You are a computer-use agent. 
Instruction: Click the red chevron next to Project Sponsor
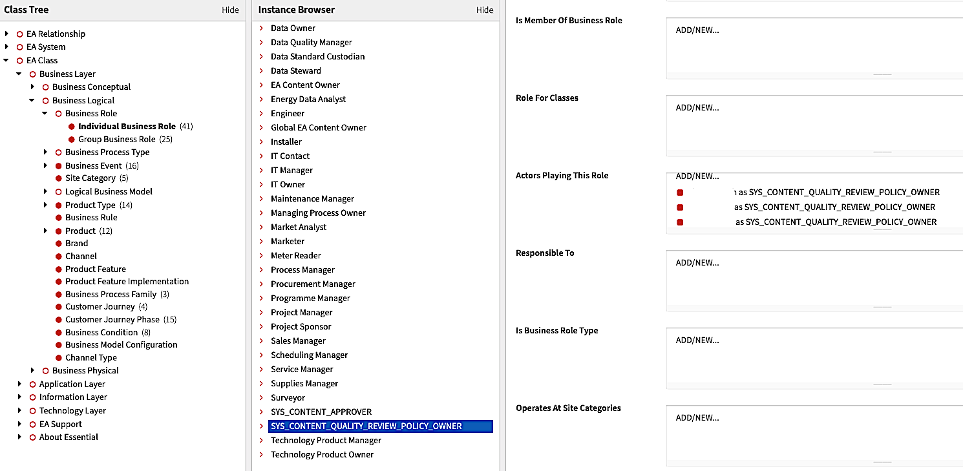tap(261, 327)
